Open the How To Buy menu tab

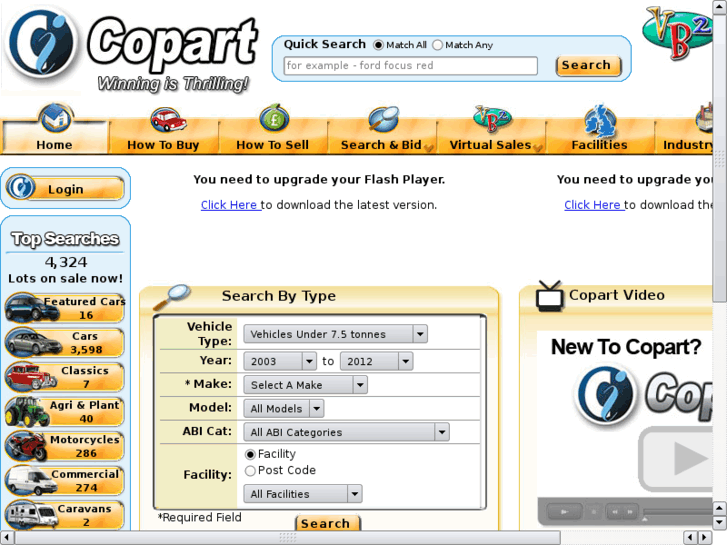click(163, 137)
